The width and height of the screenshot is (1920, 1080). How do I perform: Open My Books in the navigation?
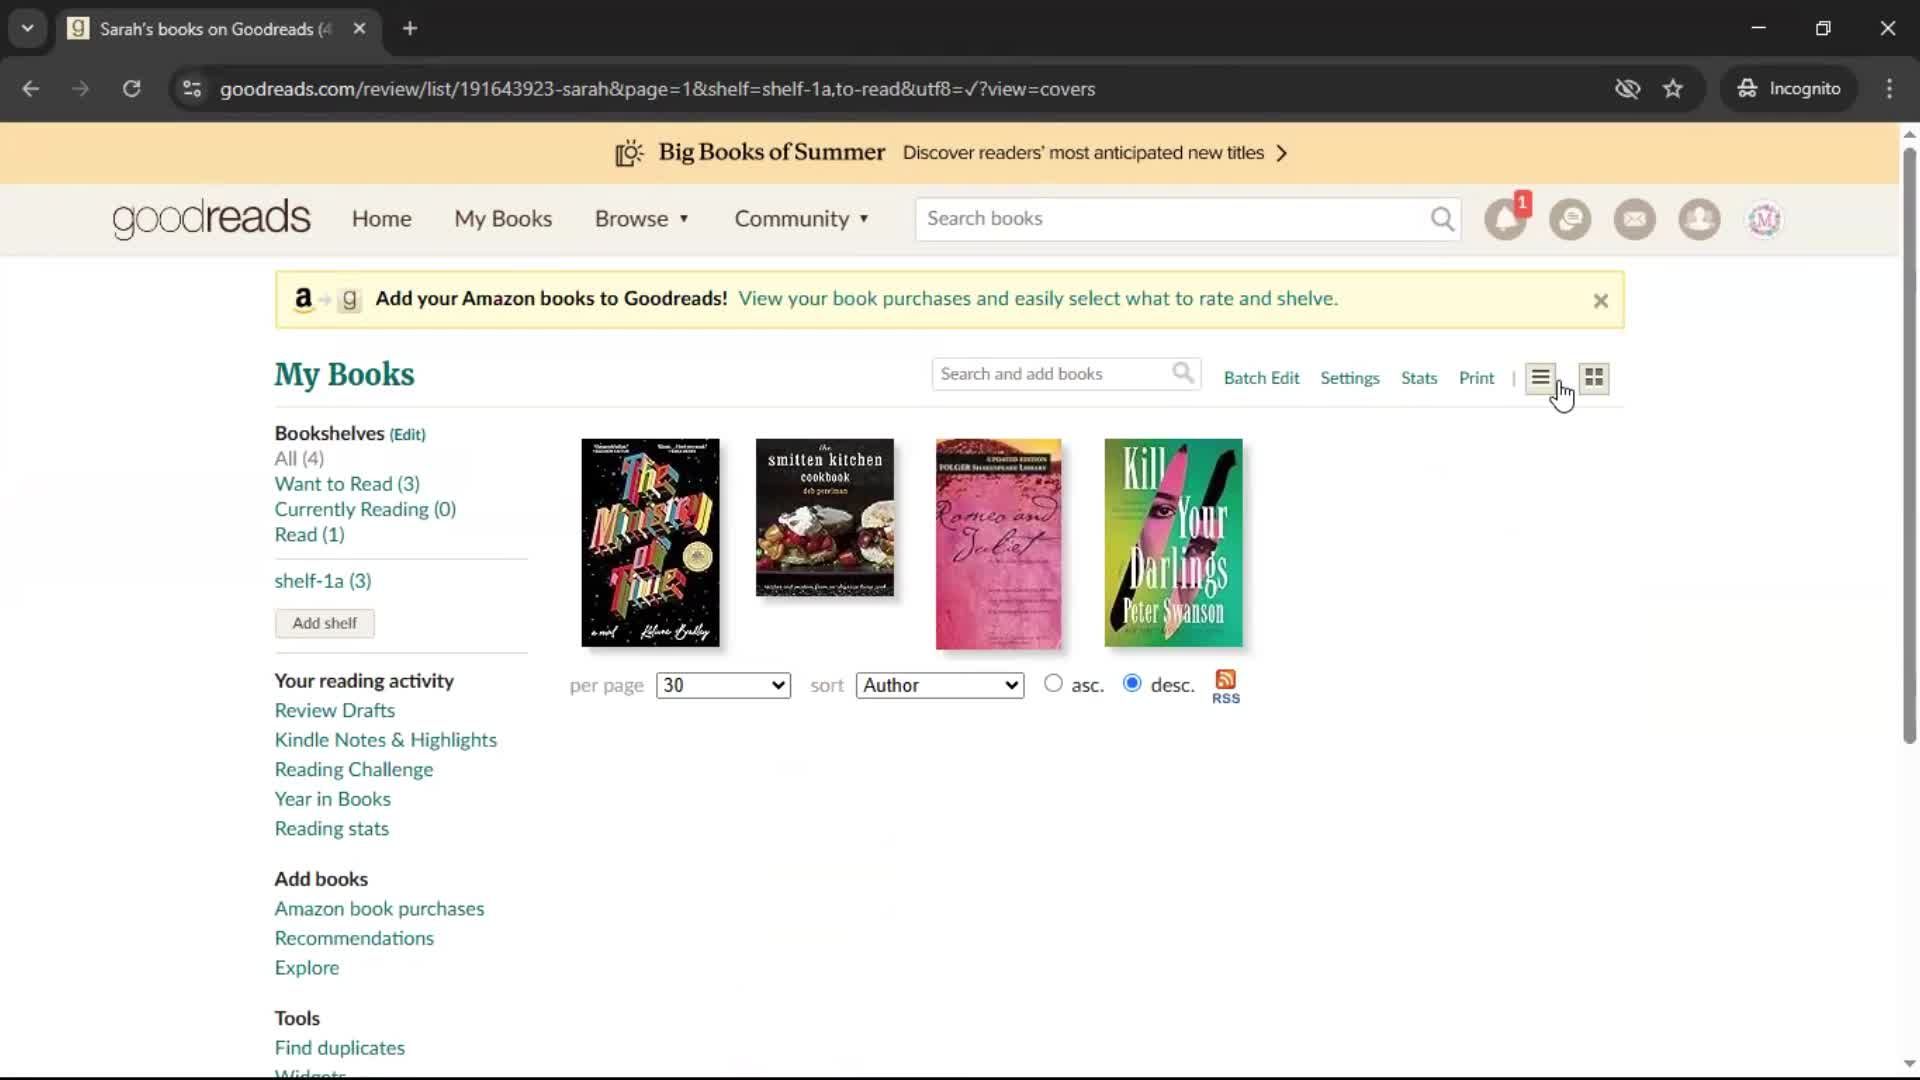tap(503, 219)
